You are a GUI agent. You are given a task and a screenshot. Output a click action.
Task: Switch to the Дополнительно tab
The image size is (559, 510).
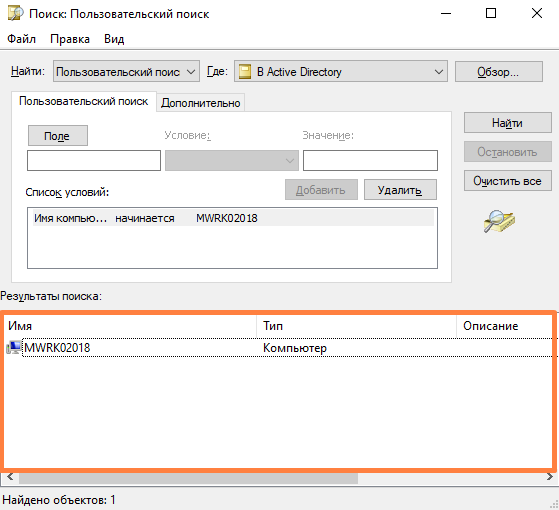click(x=201, y=103)
